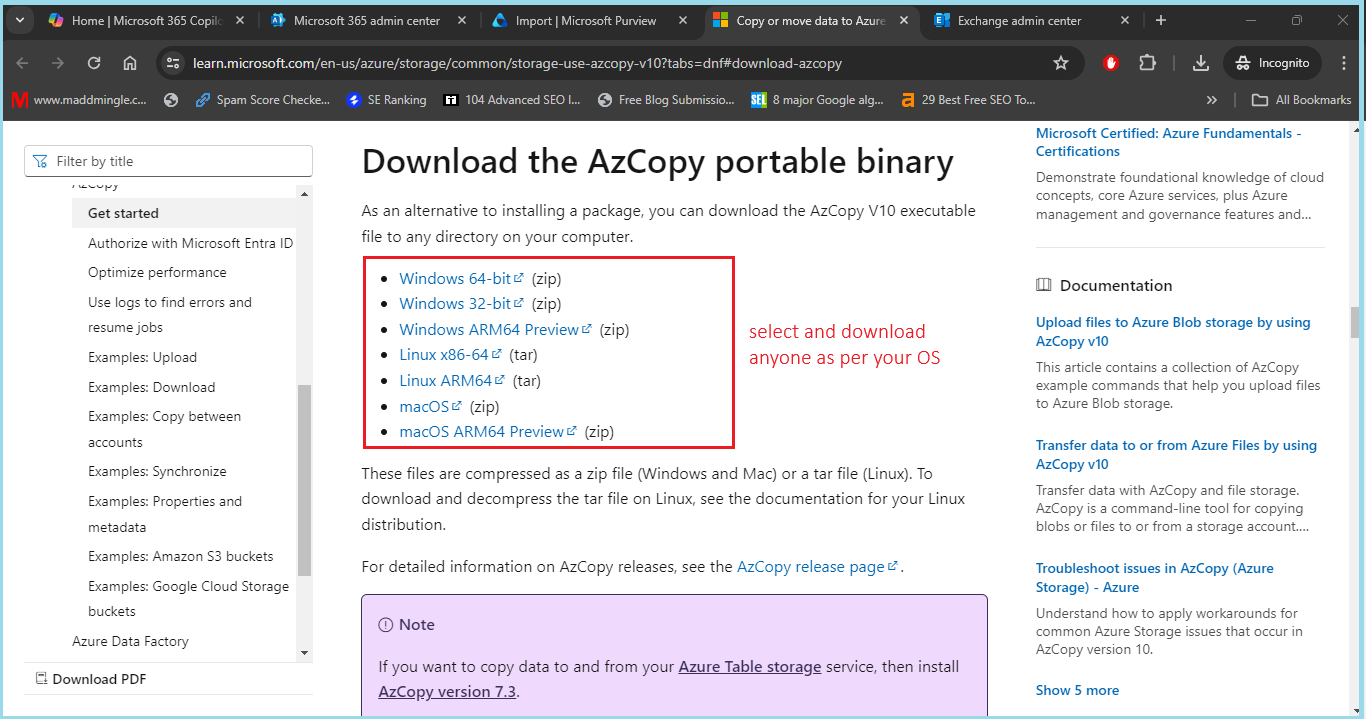Open Examples: Copy between accounts
The height and width of the screenshot is (719, 1366).
(x=164, y=429)
